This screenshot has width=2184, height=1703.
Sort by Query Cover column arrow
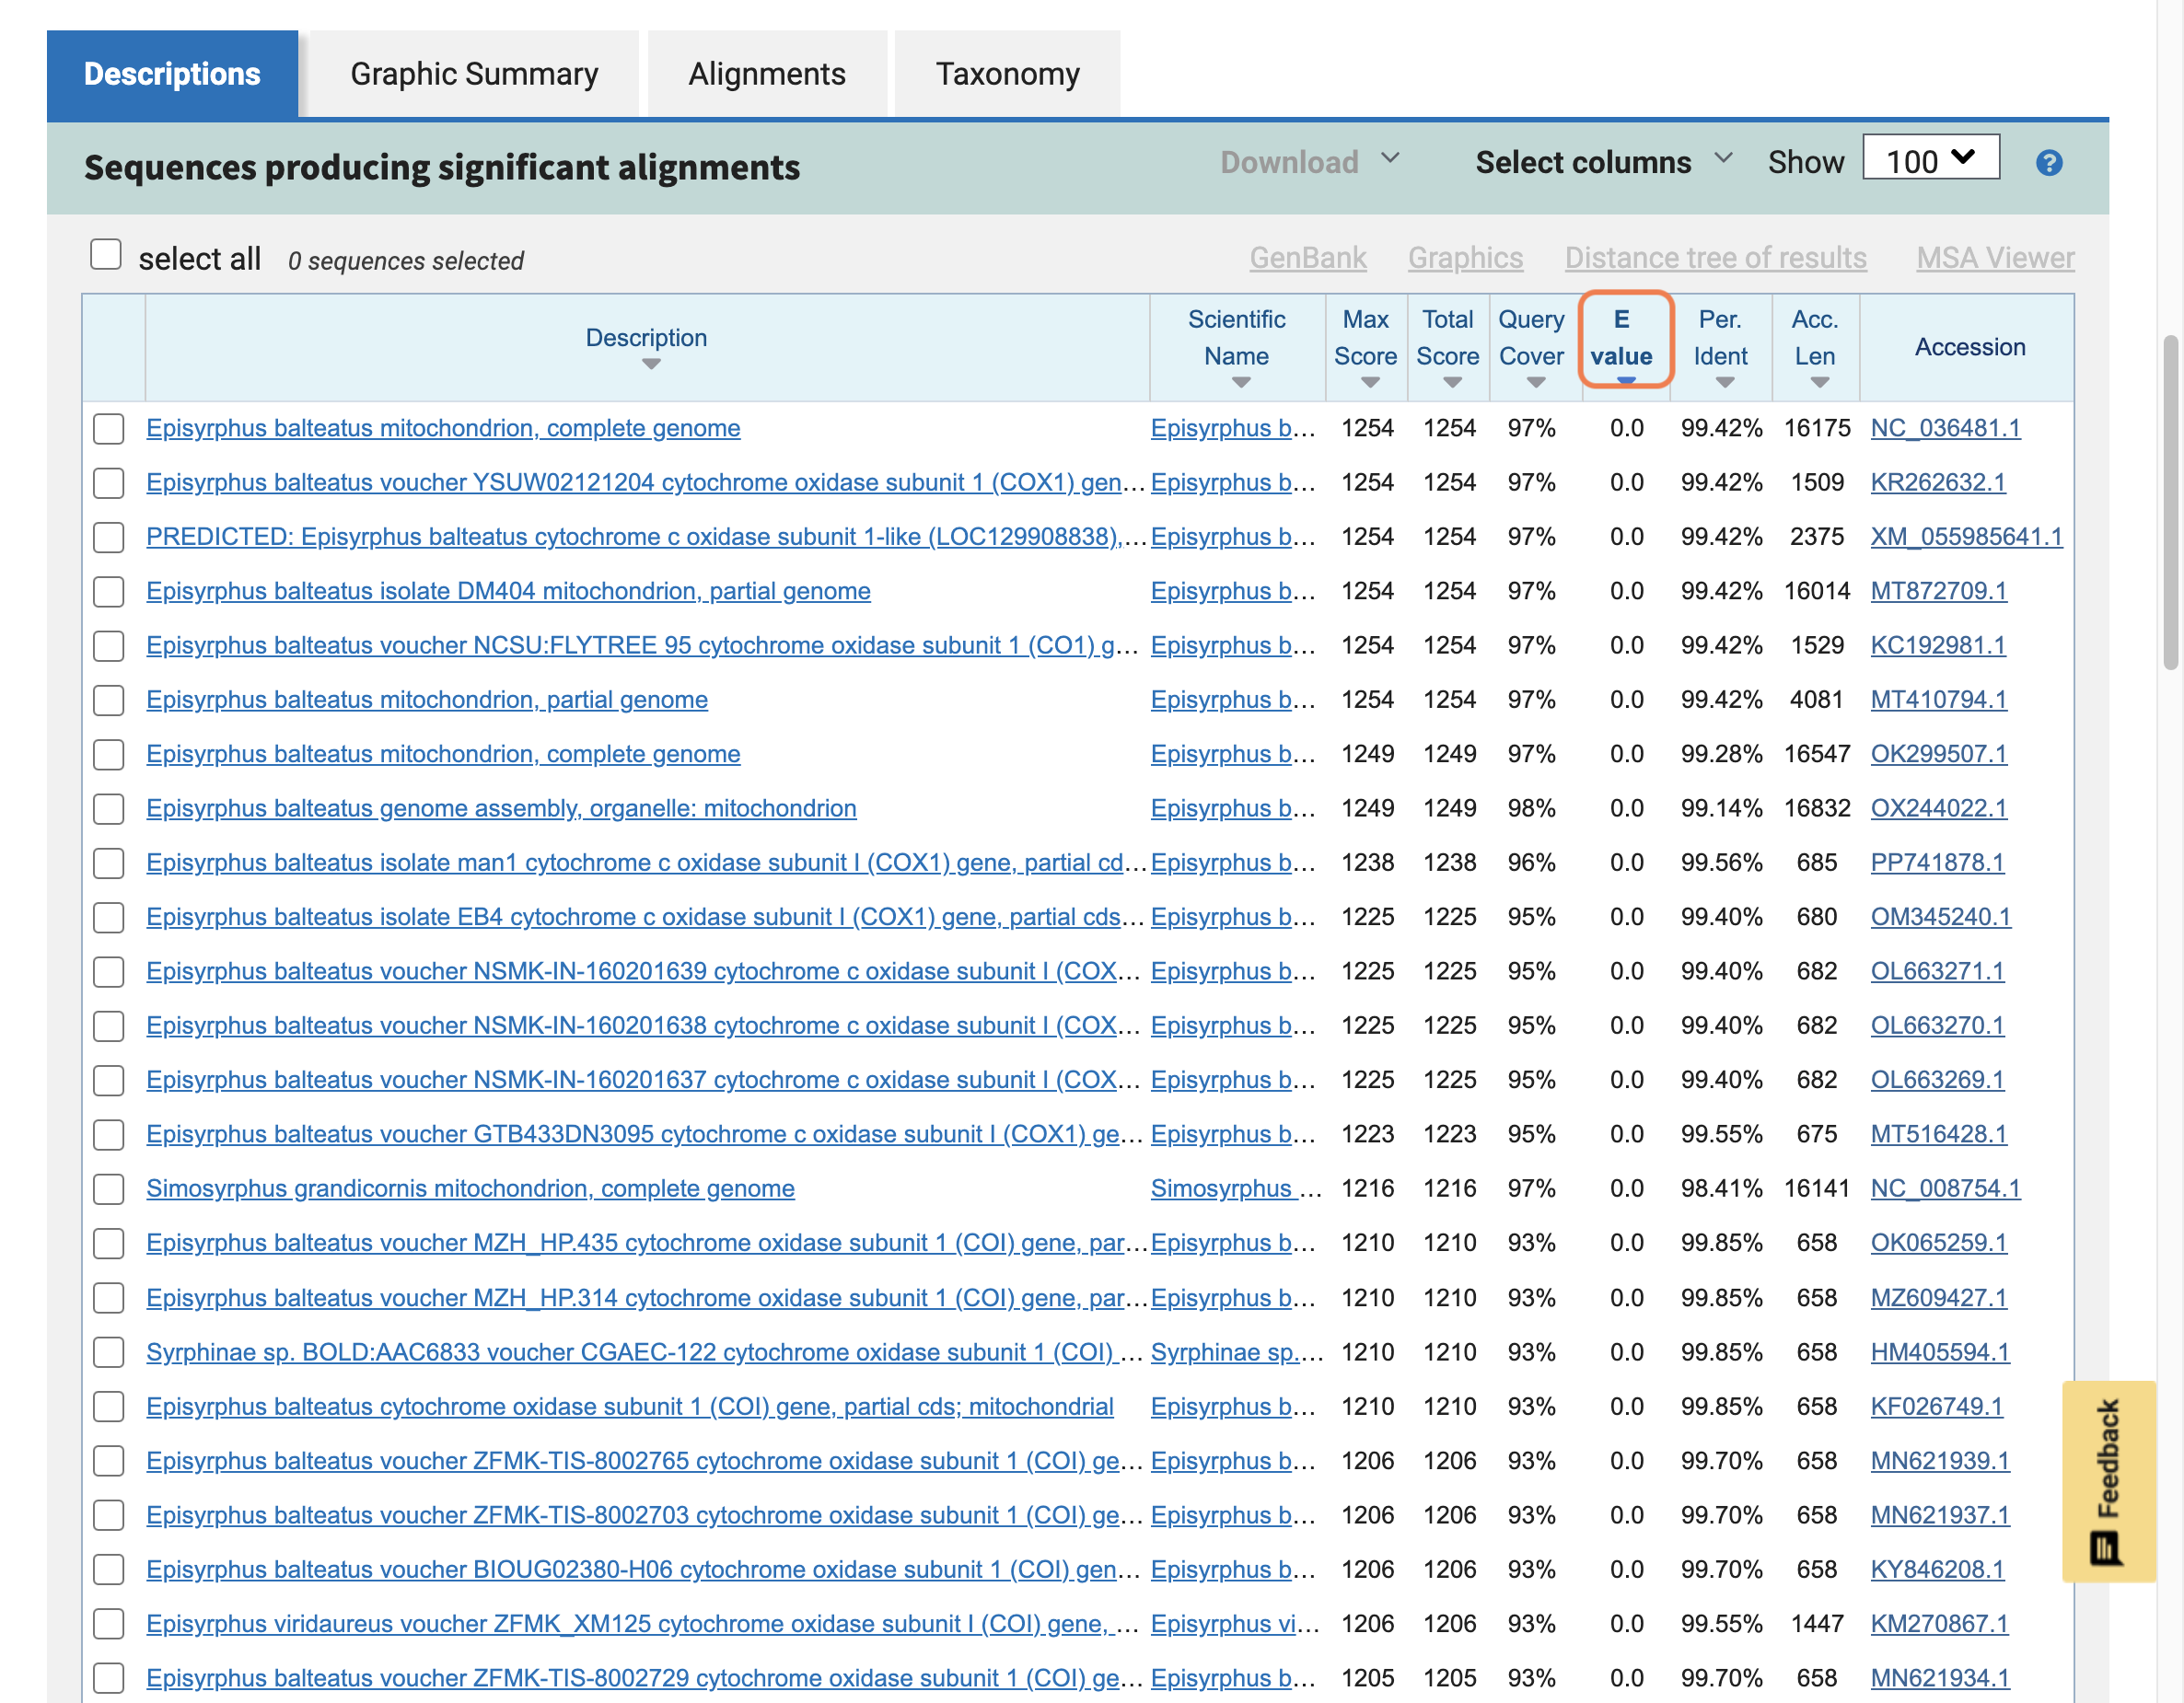pos(1536,382)
